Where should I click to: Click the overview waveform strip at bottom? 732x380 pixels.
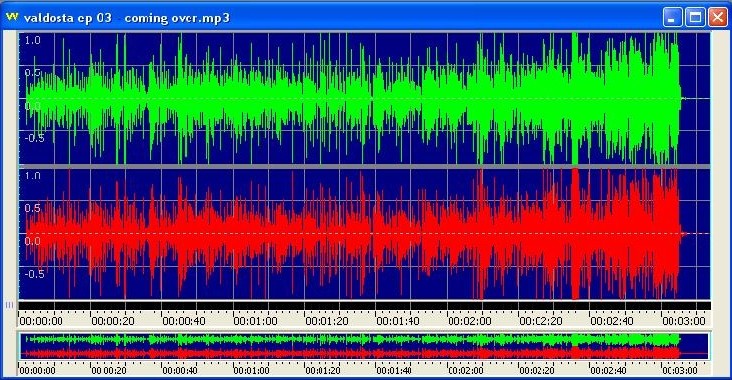pyautogui.click(x=364, y=346)
